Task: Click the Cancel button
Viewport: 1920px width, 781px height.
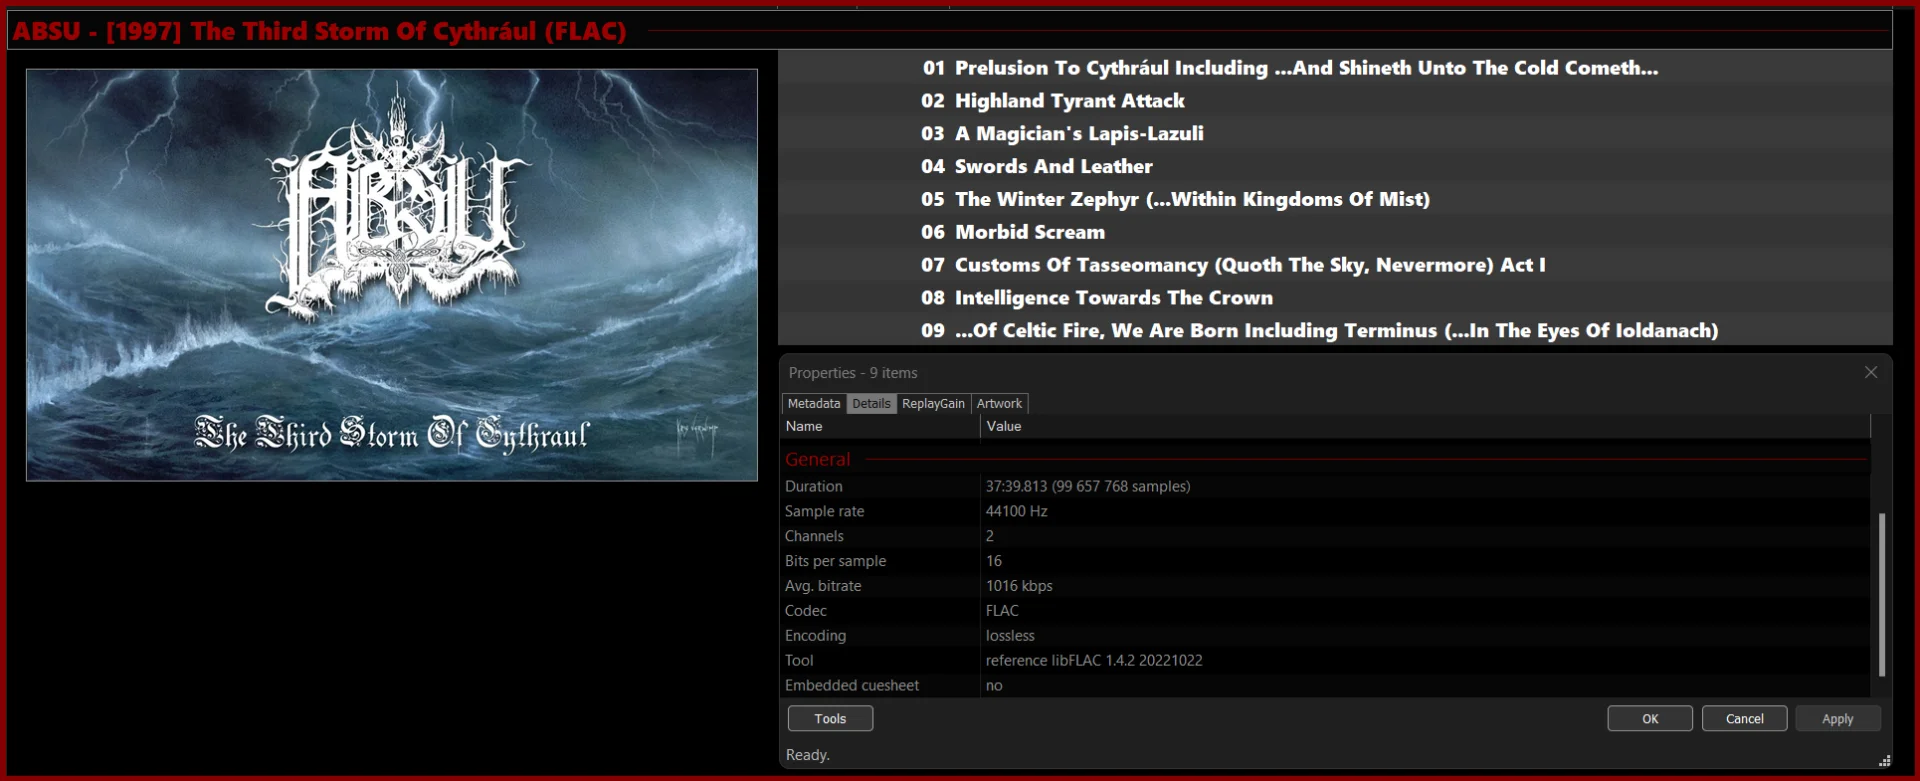Action: pyautogui.click(x=1745, y=718)
